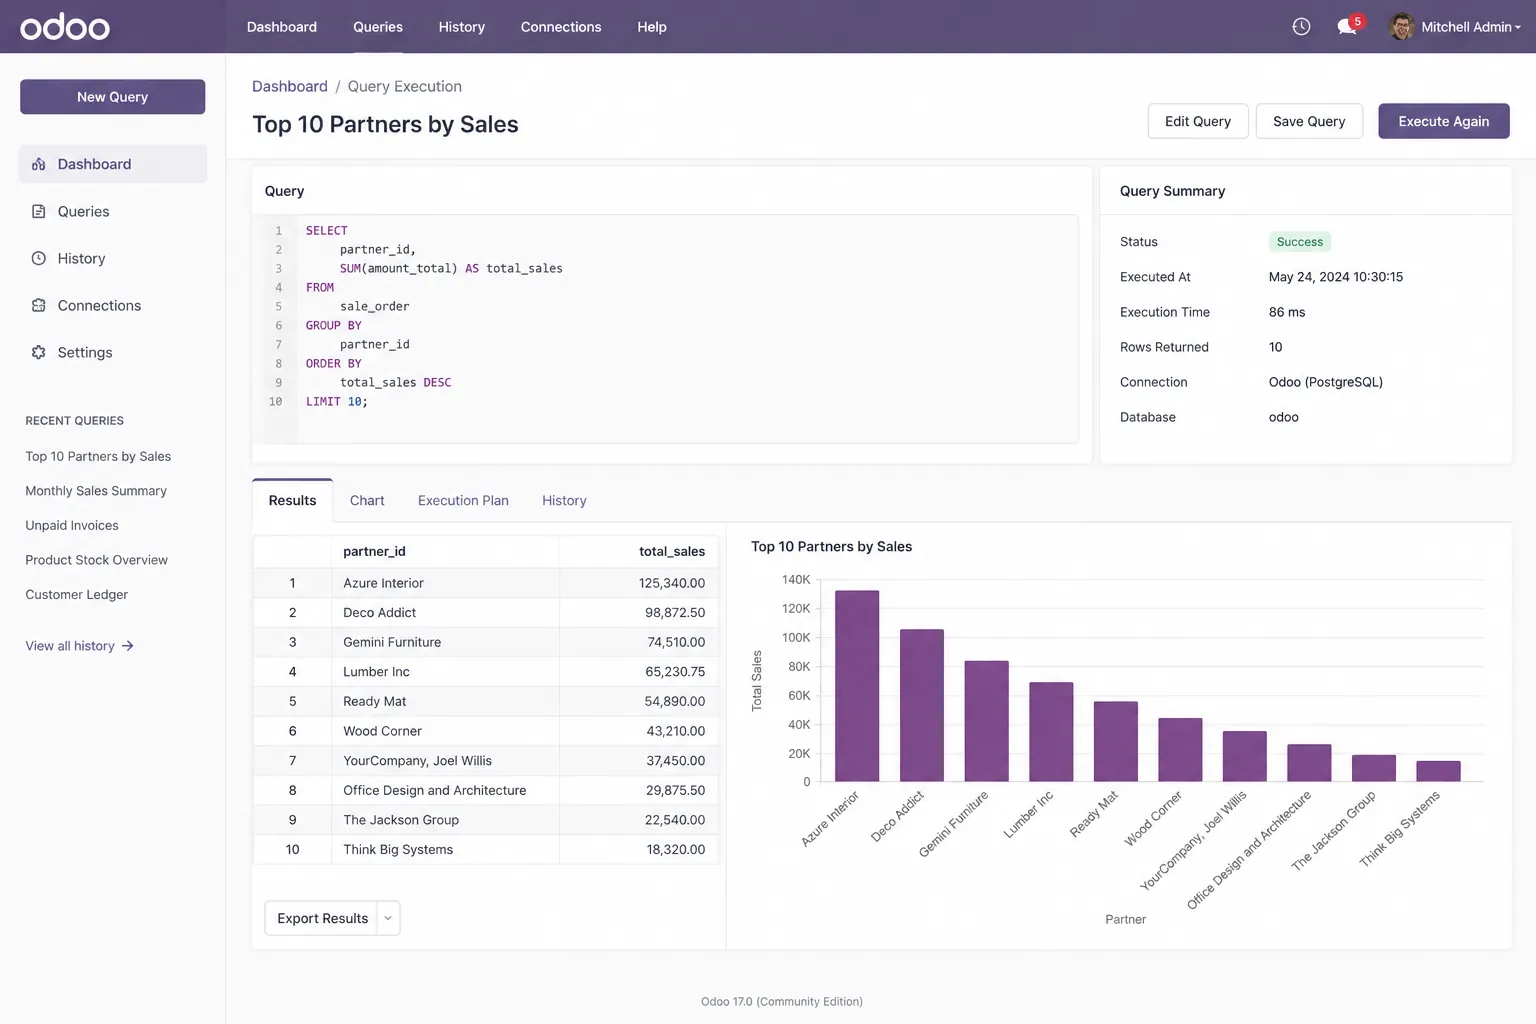Click the Queries sidebar icon
Viewport: 1536px width, 1024px height.
39,211
